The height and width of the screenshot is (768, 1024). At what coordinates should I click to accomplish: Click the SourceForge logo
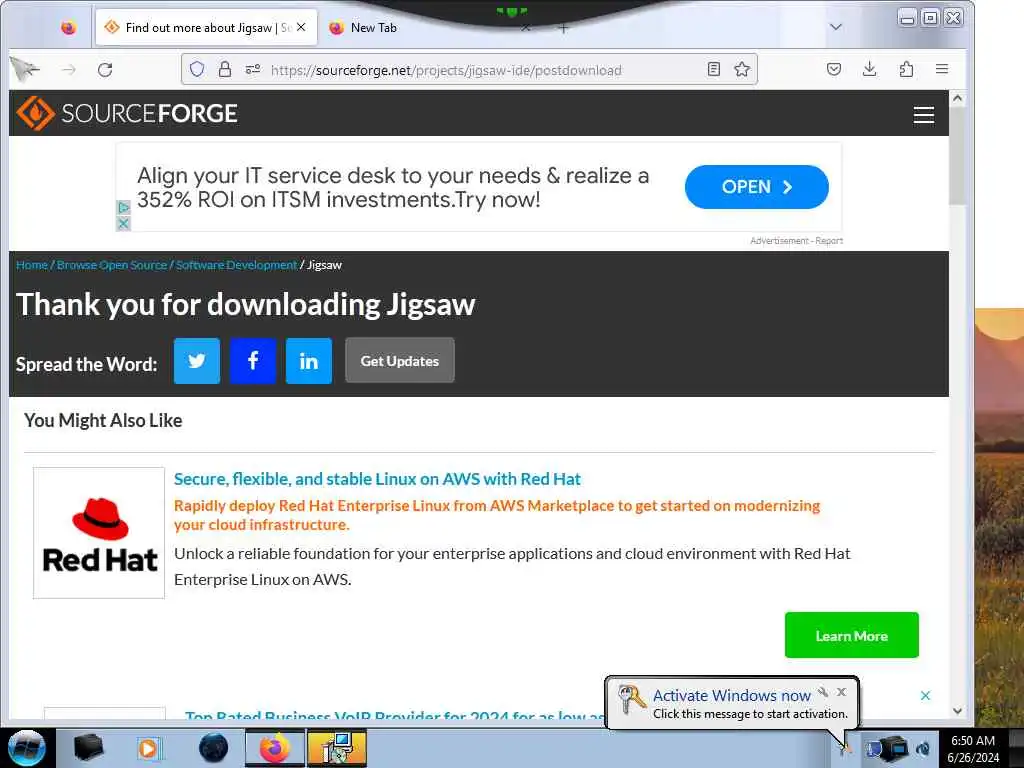click(127, 113)
